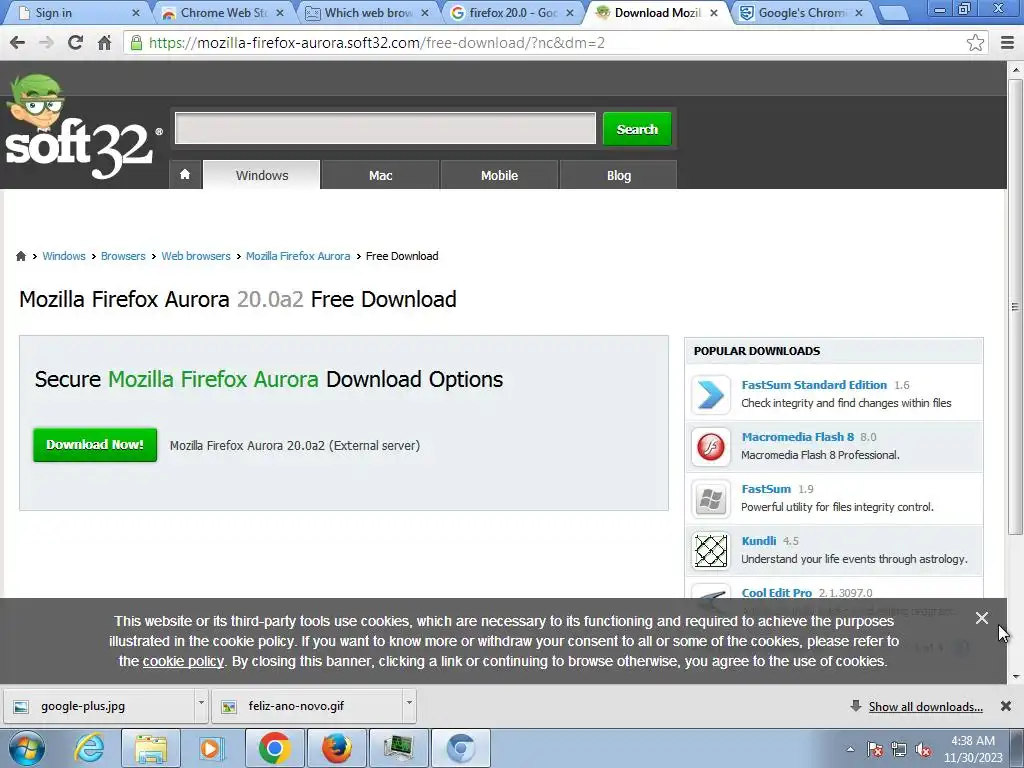Open the google-plus.jpg download options arrow
Viewport: 1024px width, 768px height.
tap(201, 703)
